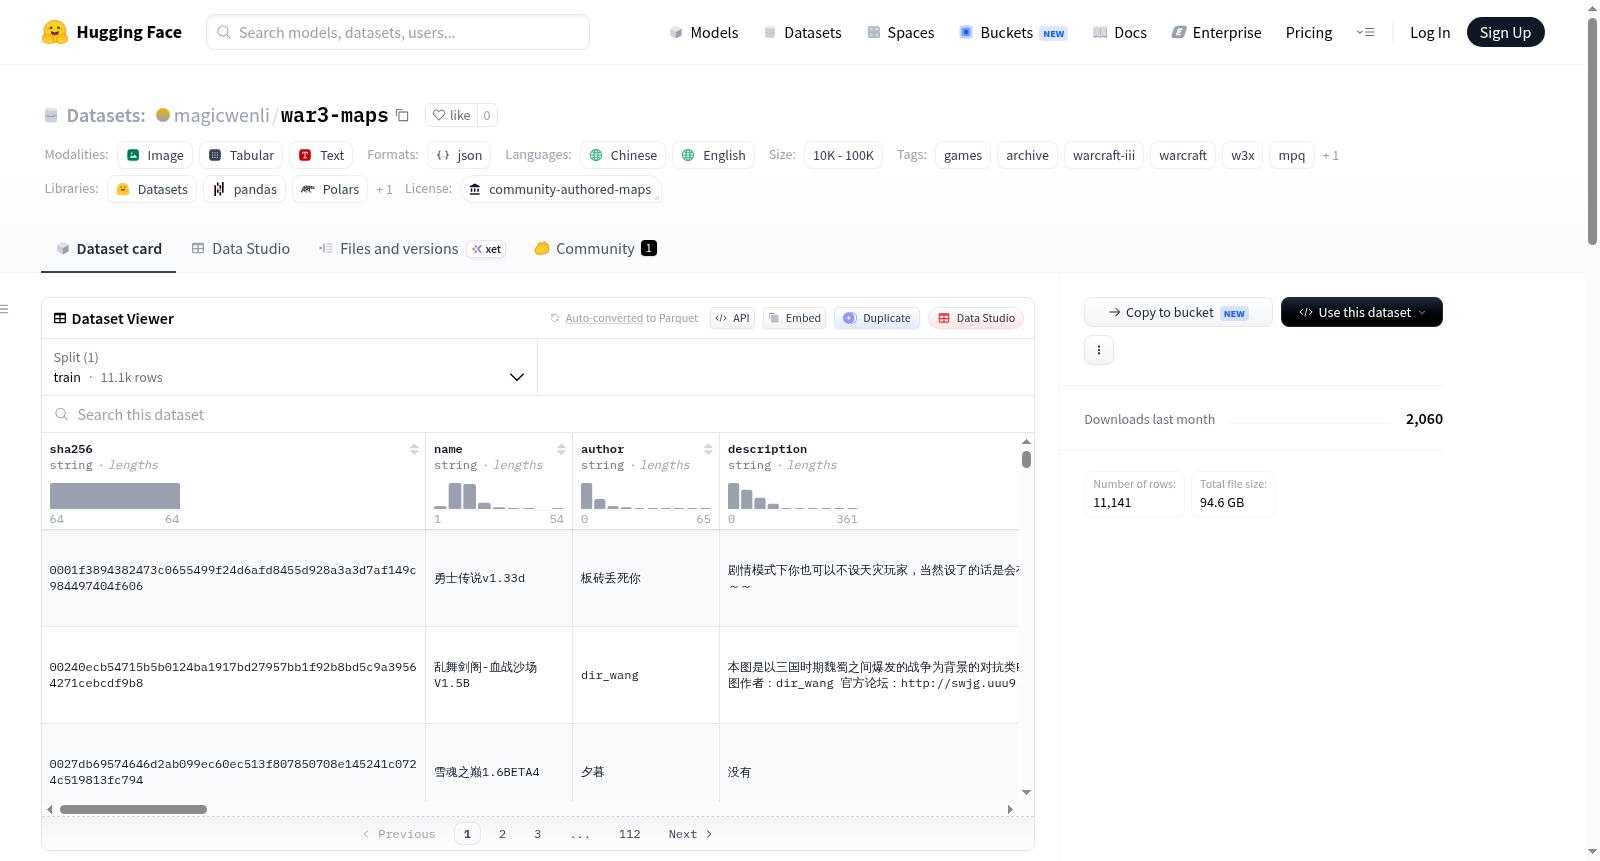Expand the Use this dataset dropdown
Viewport: 1600px width, 861px height.
[x=1362, y=312]
